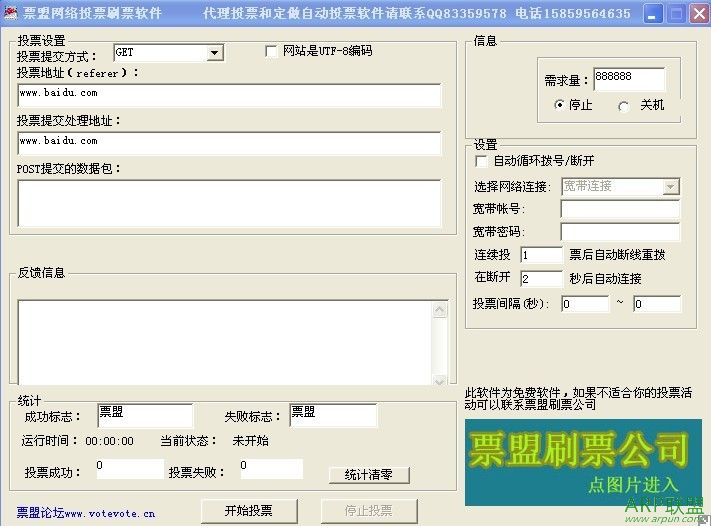The width and height of the screenshot is (711, 526).
Task: Click the 统计清零 button
Action: coord(369,475)
